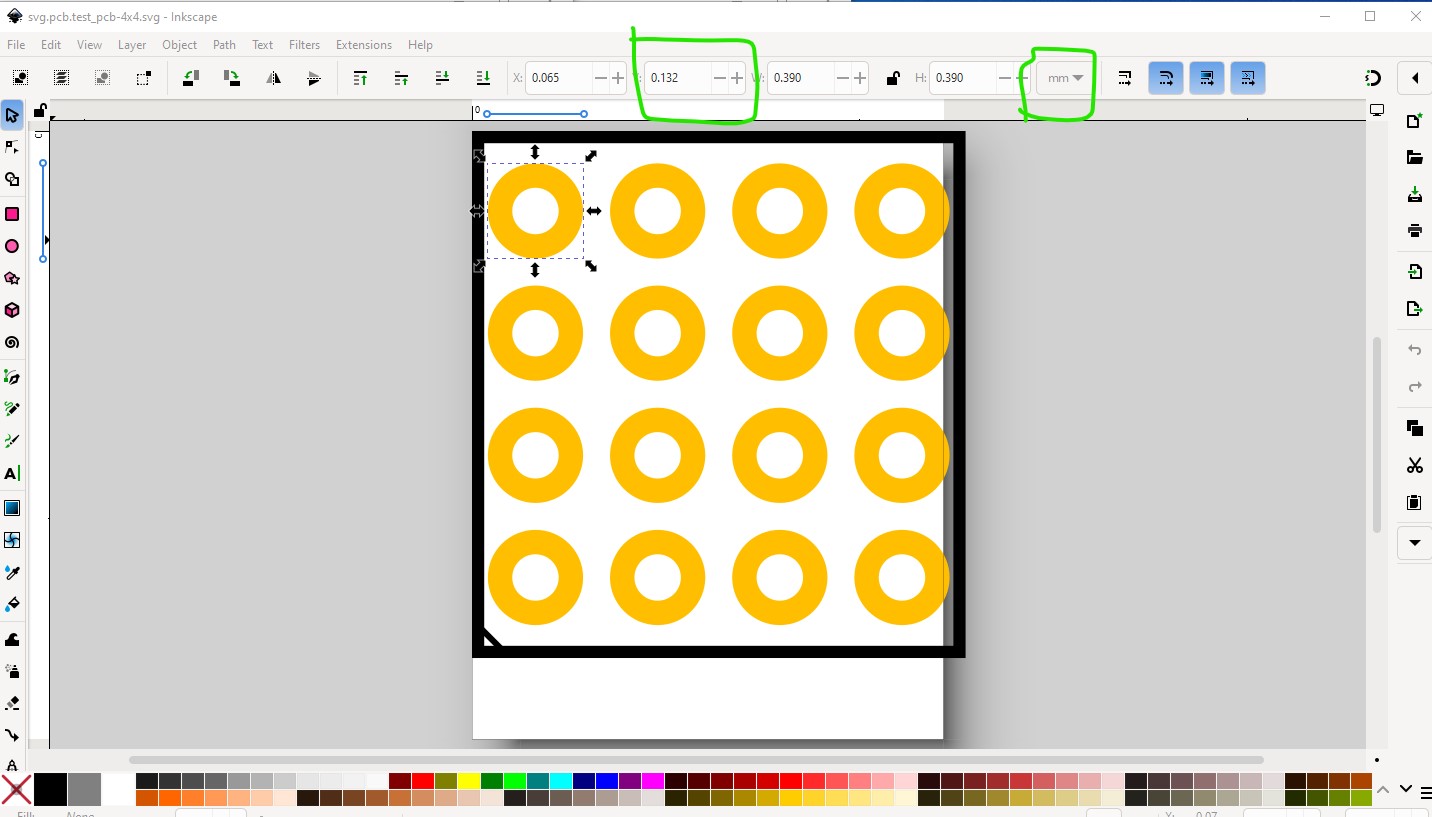
Task: Click the Height field showing 0.390
Action: point(964,78)
